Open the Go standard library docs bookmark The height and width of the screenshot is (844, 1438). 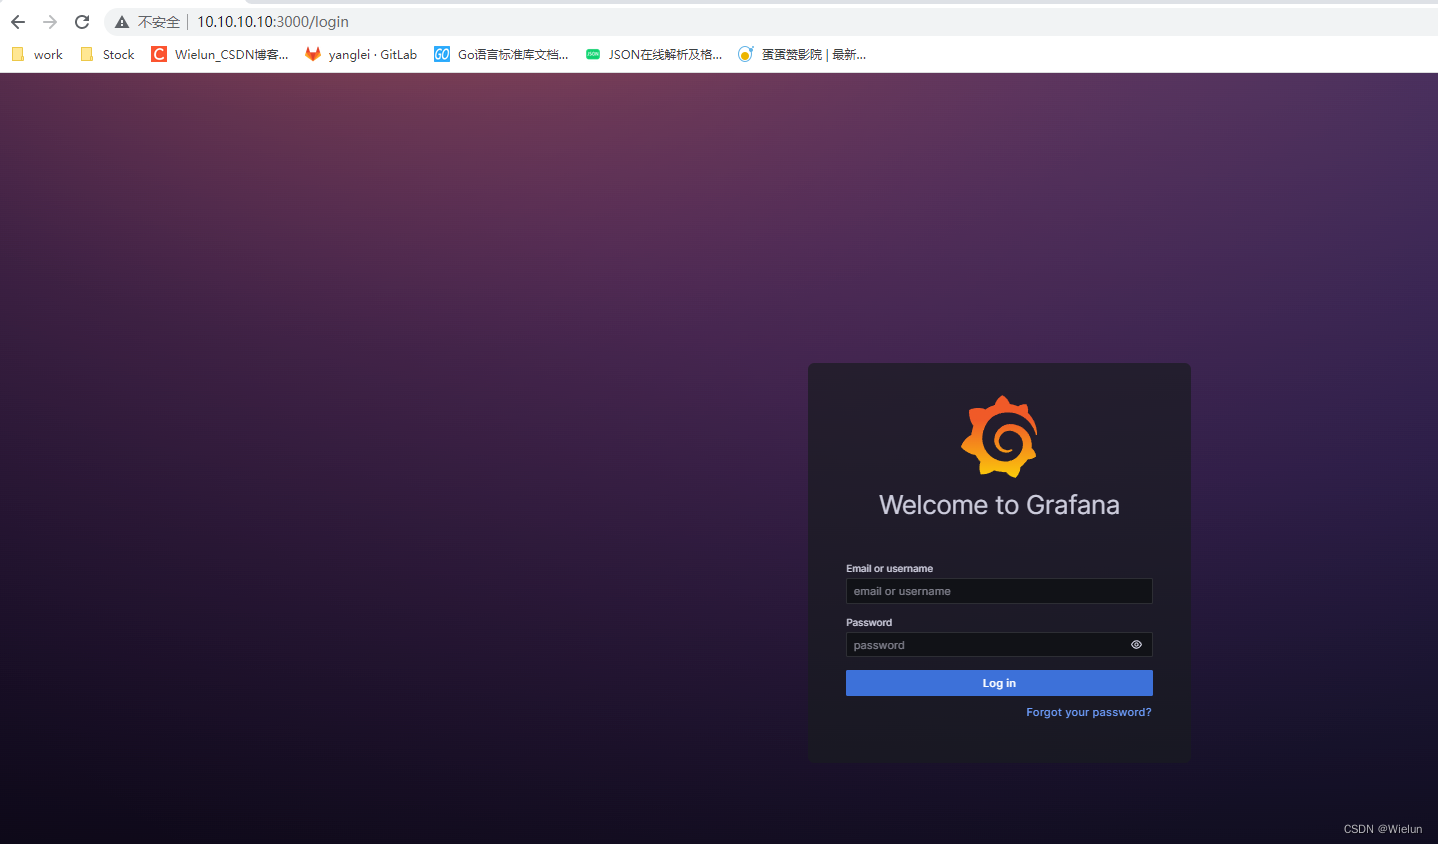click(x=501, y=54)
